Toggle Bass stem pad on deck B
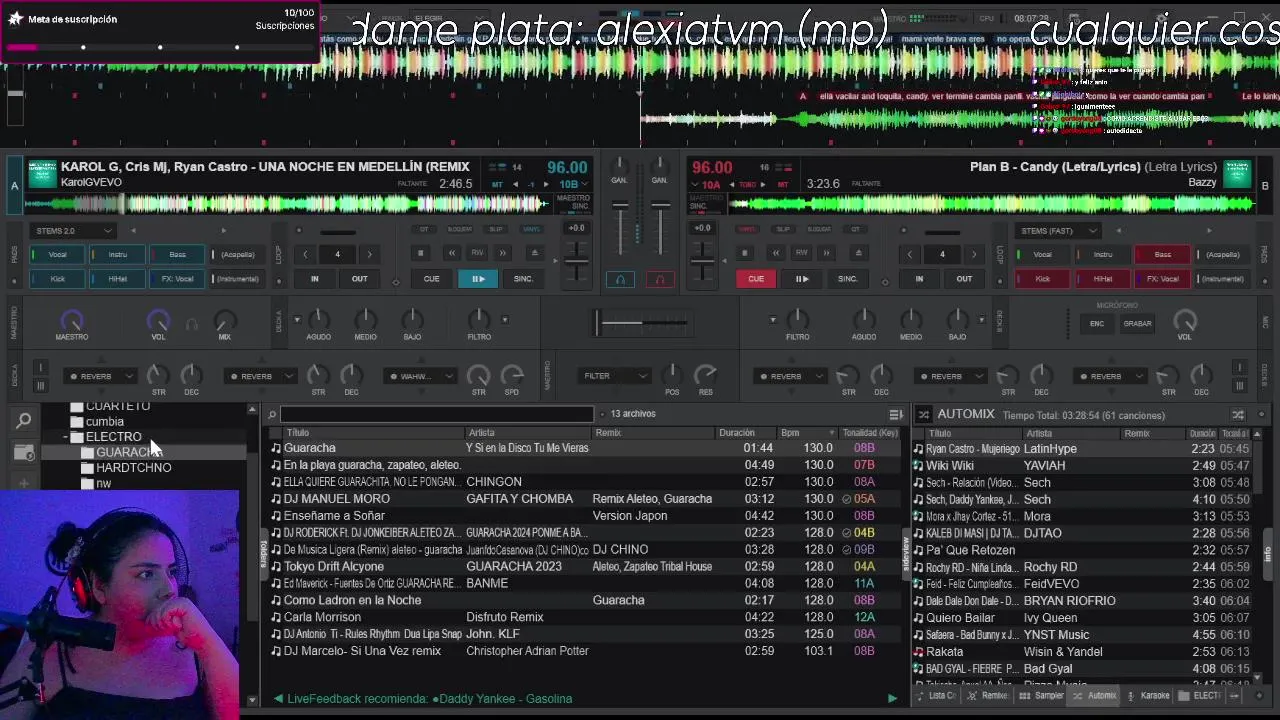 (1162, 255)
